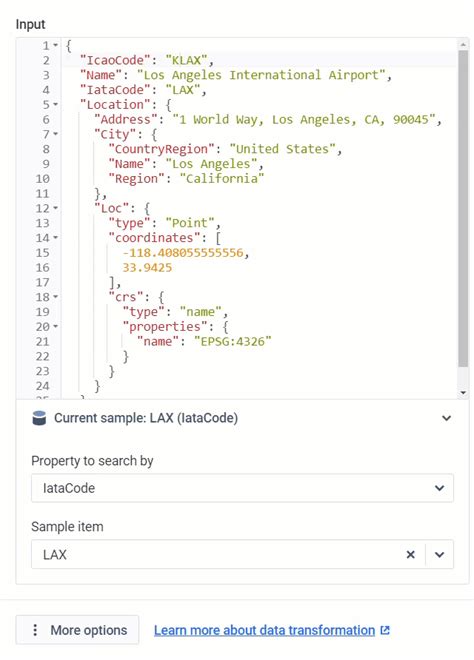Click the "Current sample: LAX (IataCode)" heading
Viewport: 474px width, 660px height.
(x=146, y=418)
